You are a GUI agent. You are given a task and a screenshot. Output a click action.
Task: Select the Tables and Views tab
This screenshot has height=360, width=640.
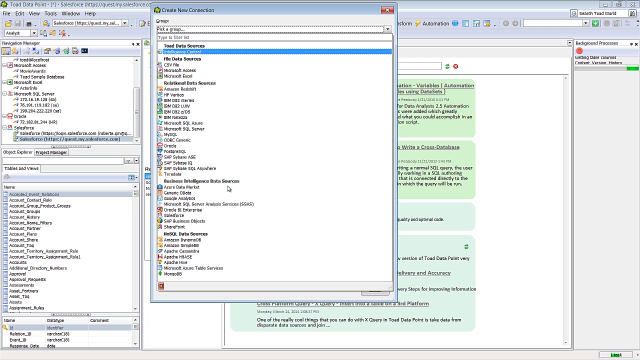pos(21,168)
